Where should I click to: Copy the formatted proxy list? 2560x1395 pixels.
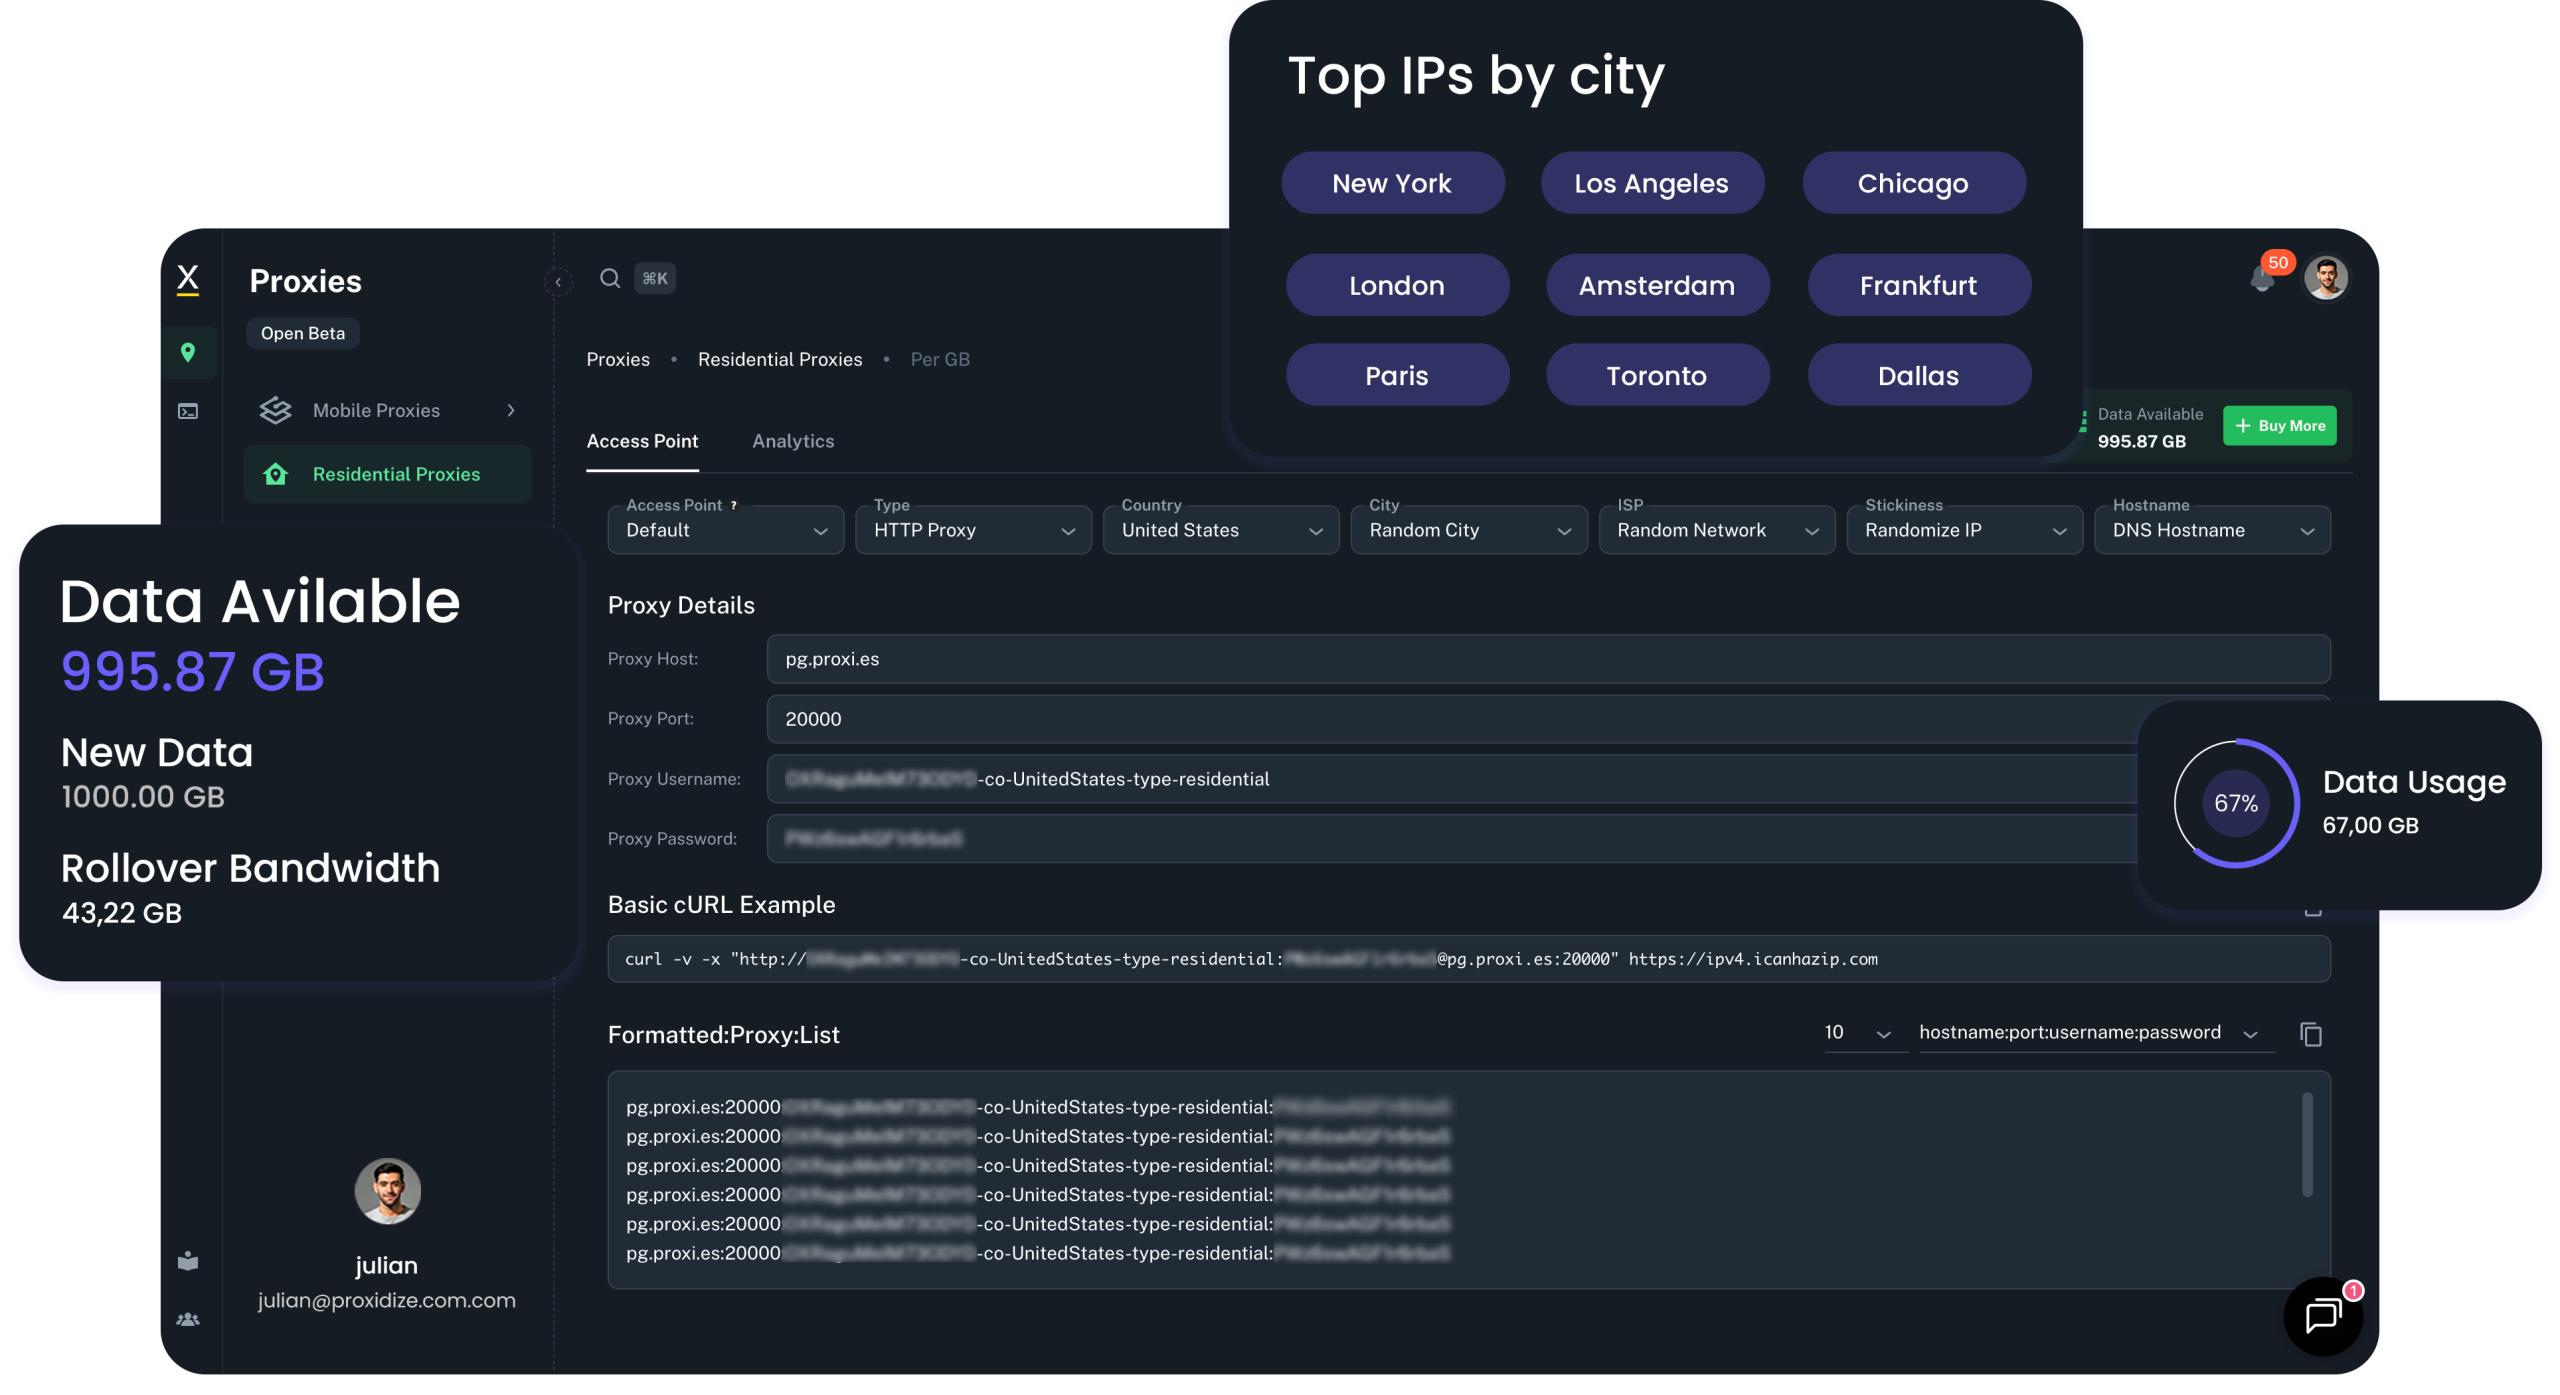pos(2310,1034)
